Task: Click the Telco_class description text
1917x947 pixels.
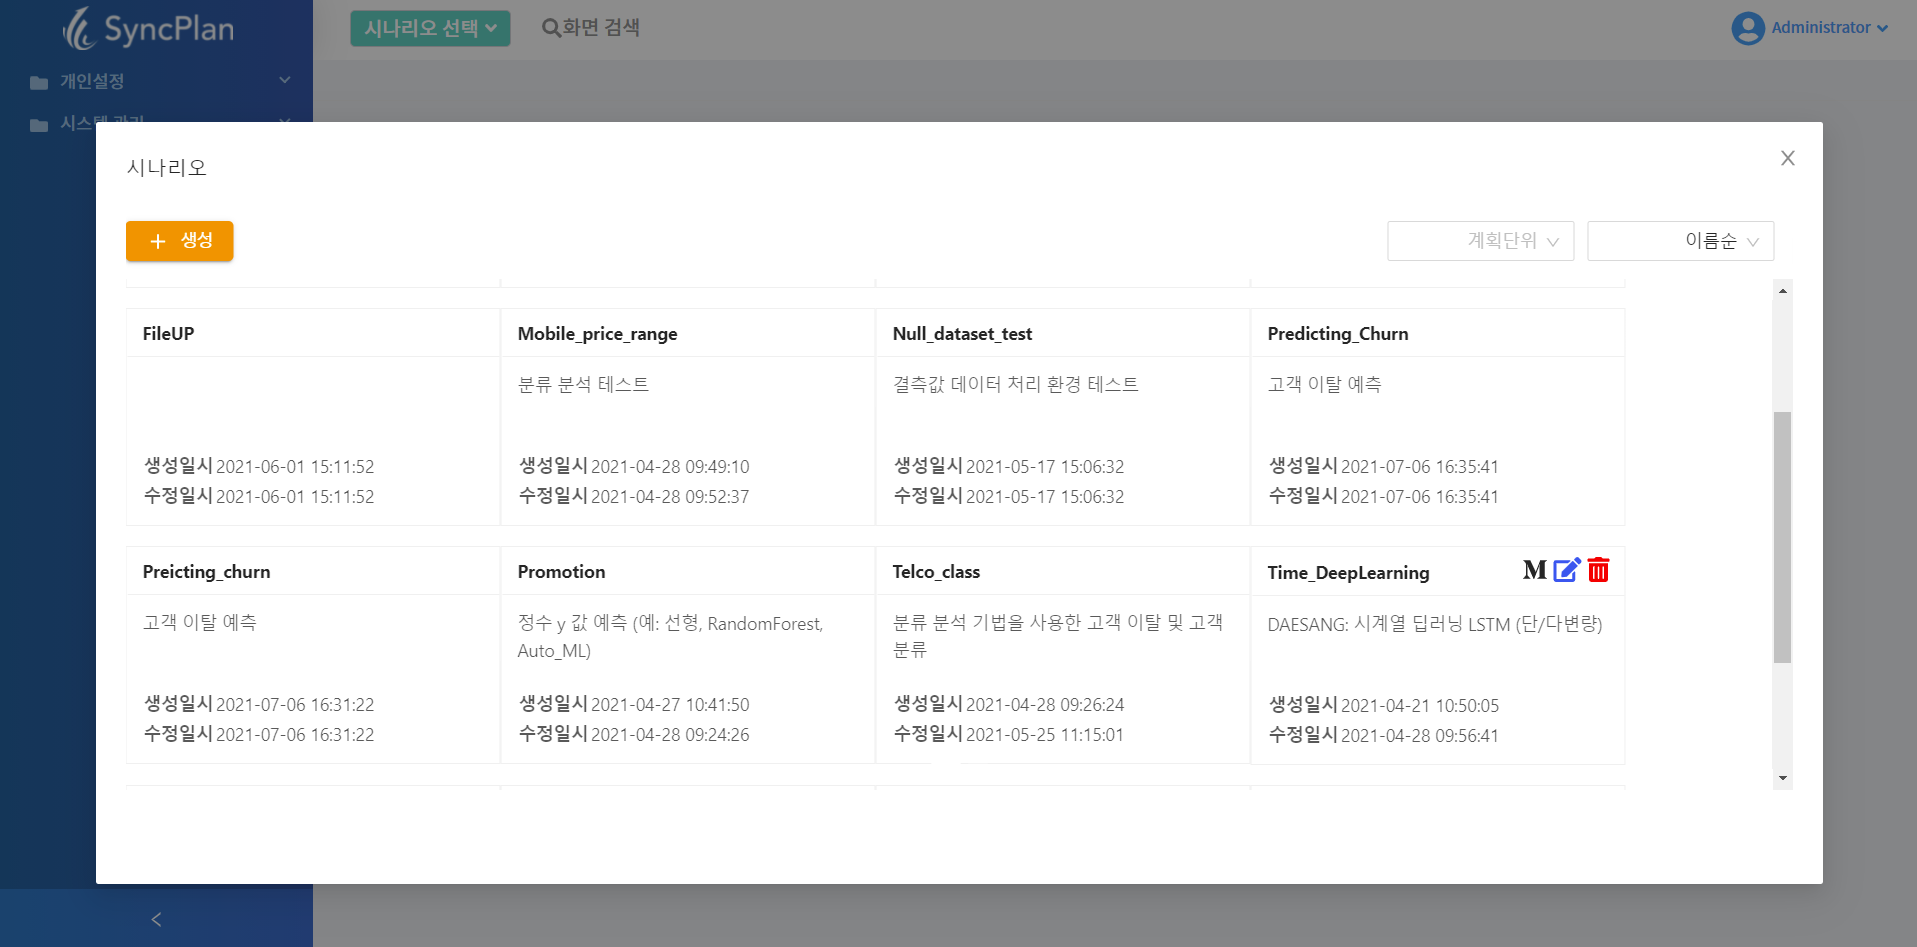Action: (x=1058, y=636)
